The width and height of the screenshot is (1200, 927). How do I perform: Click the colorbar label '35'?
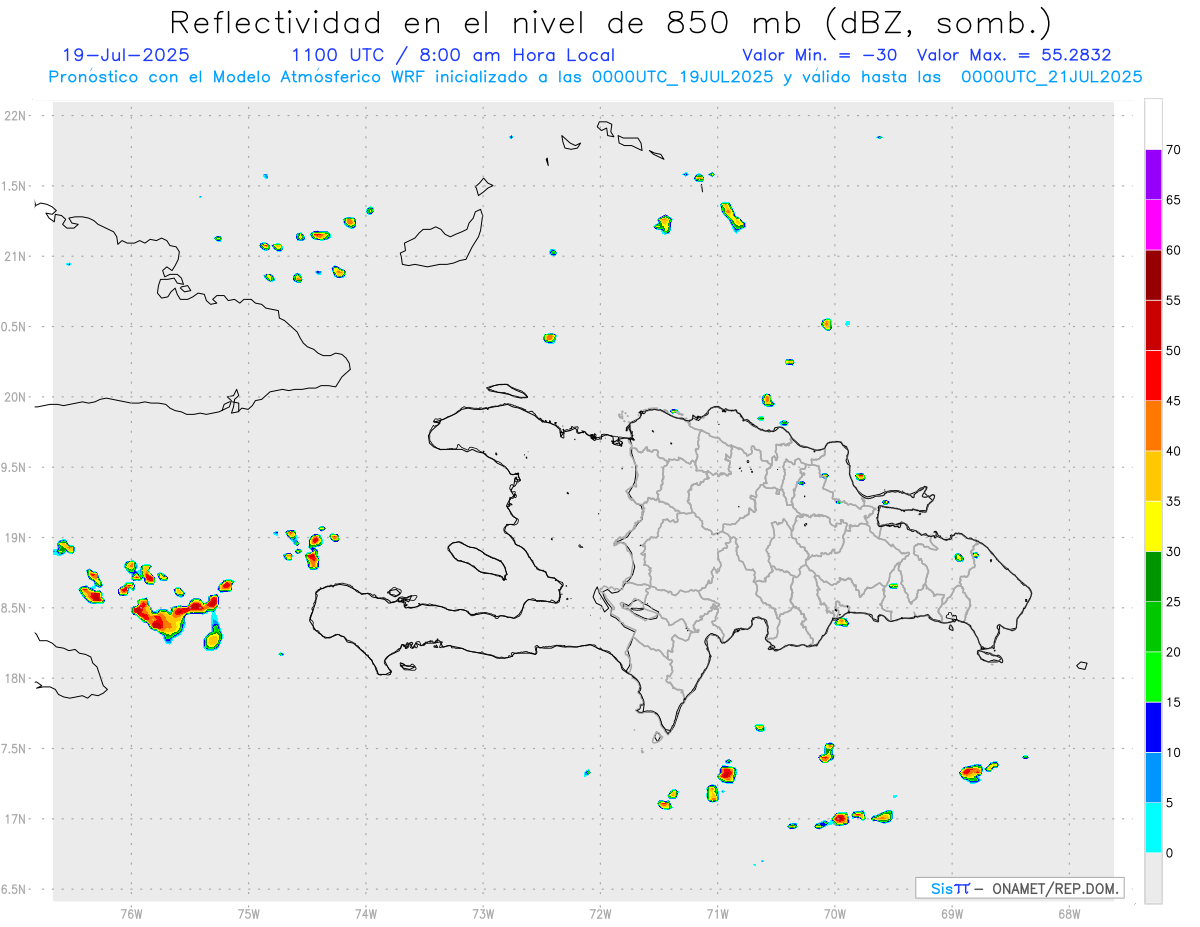pos(1173,501)
